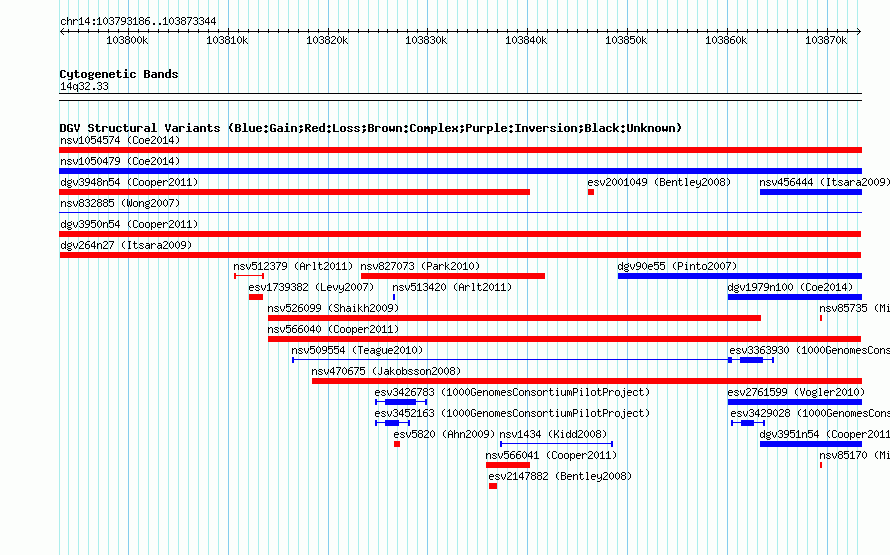Viewport: 890px width, 555px height.
Task: Click the esv3429028 blue glyph block
Action: (x=748, y=423)
